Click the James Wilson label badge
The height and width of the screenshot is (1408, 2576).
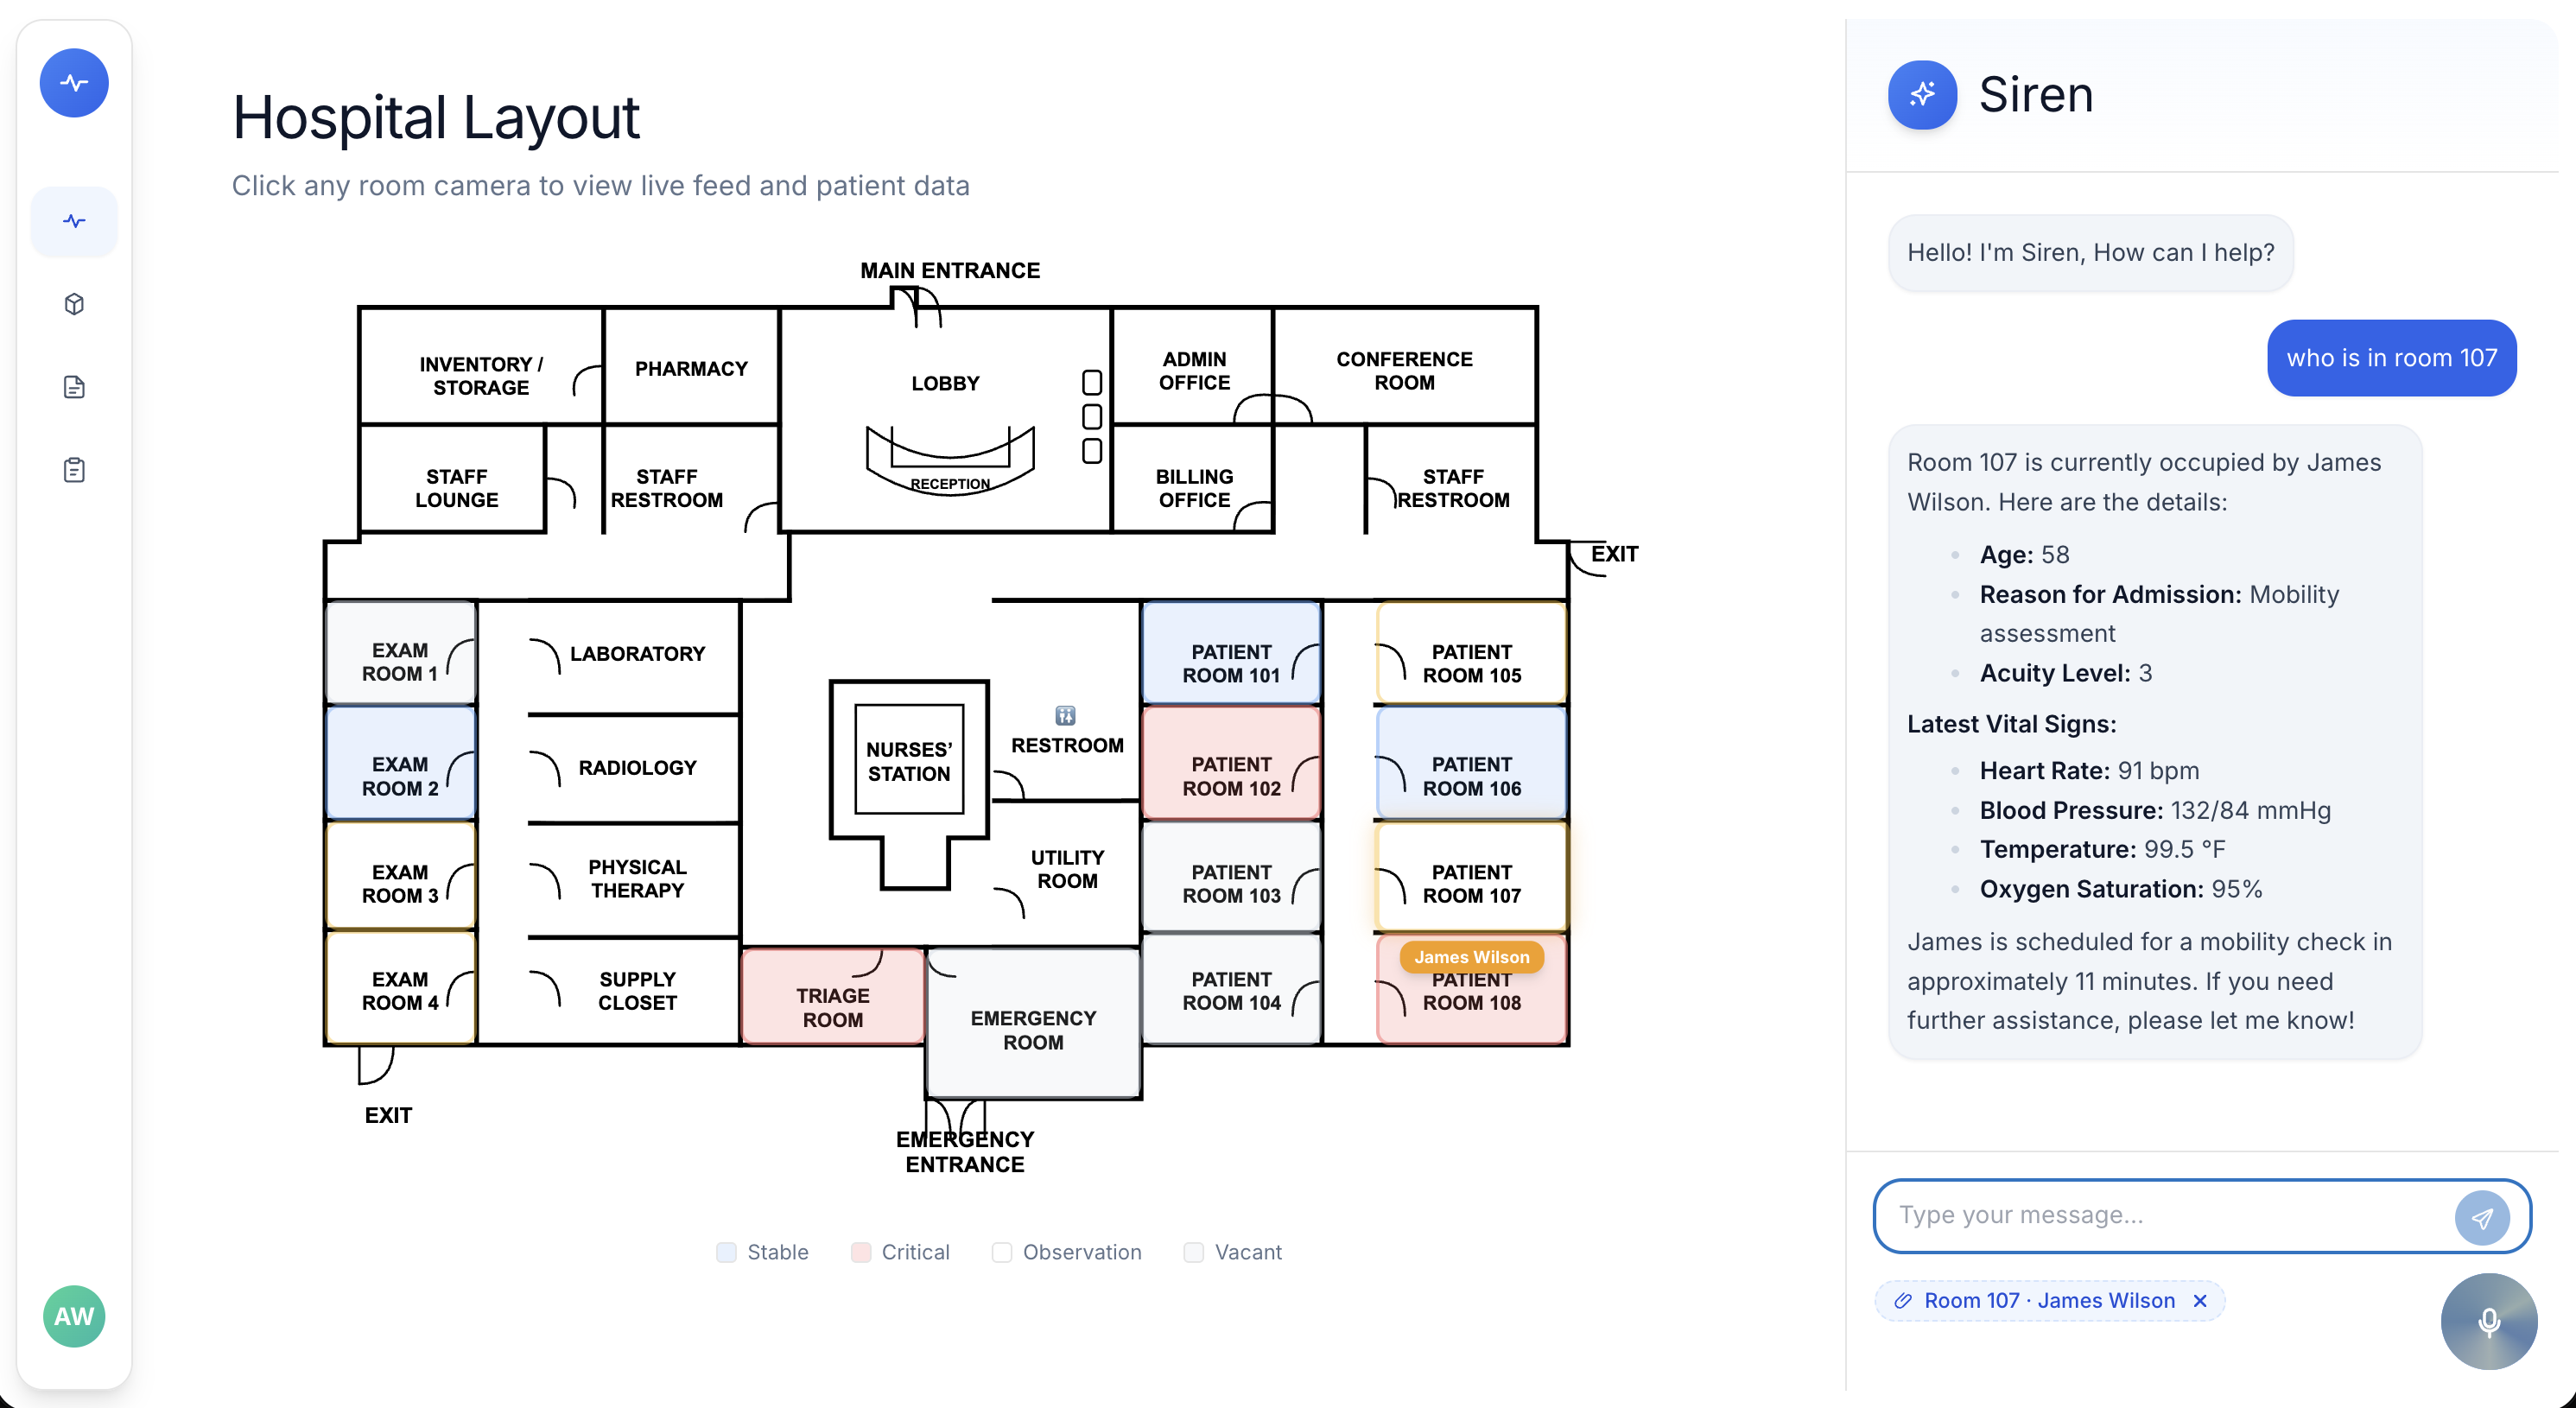point(1471,957)
